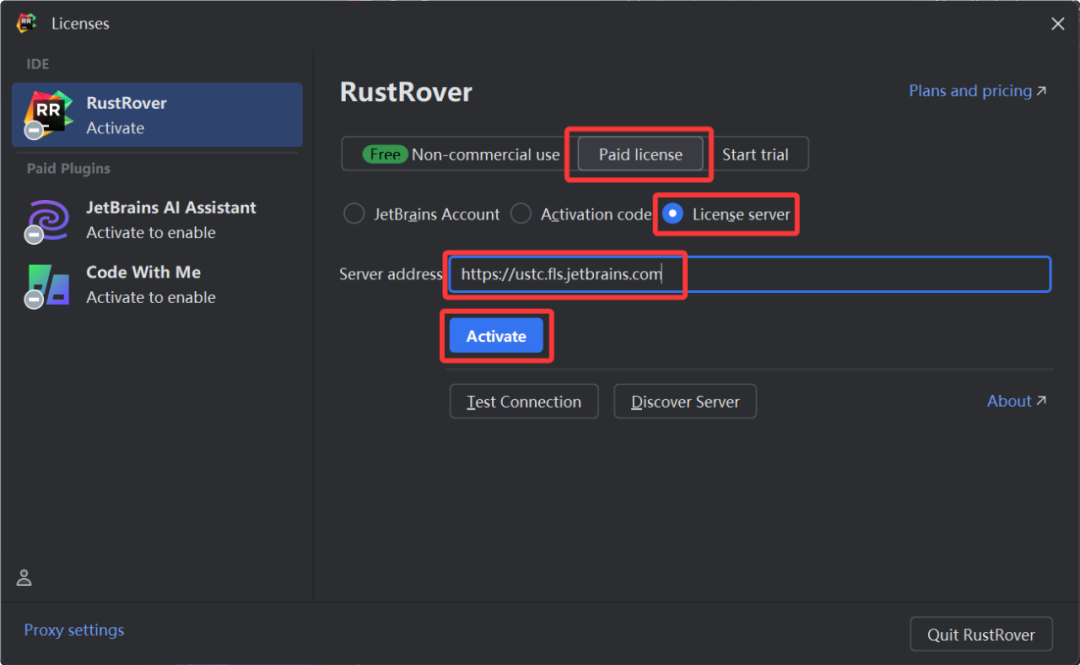Select the RustRover Activate entry in the sidebar
The image size is (1080, 665).
click(157, 115)
